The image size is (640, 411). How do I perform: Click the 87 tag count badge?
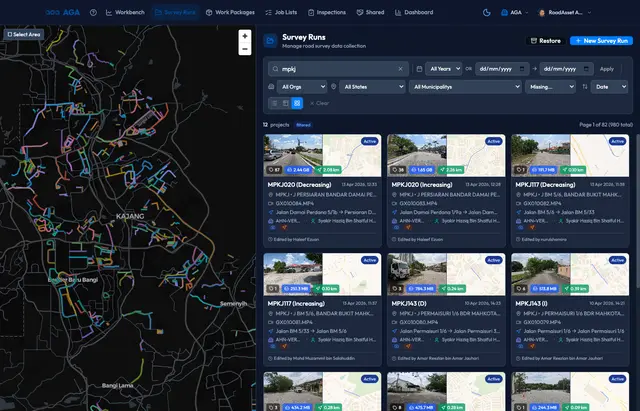click(x=274, y=170)
